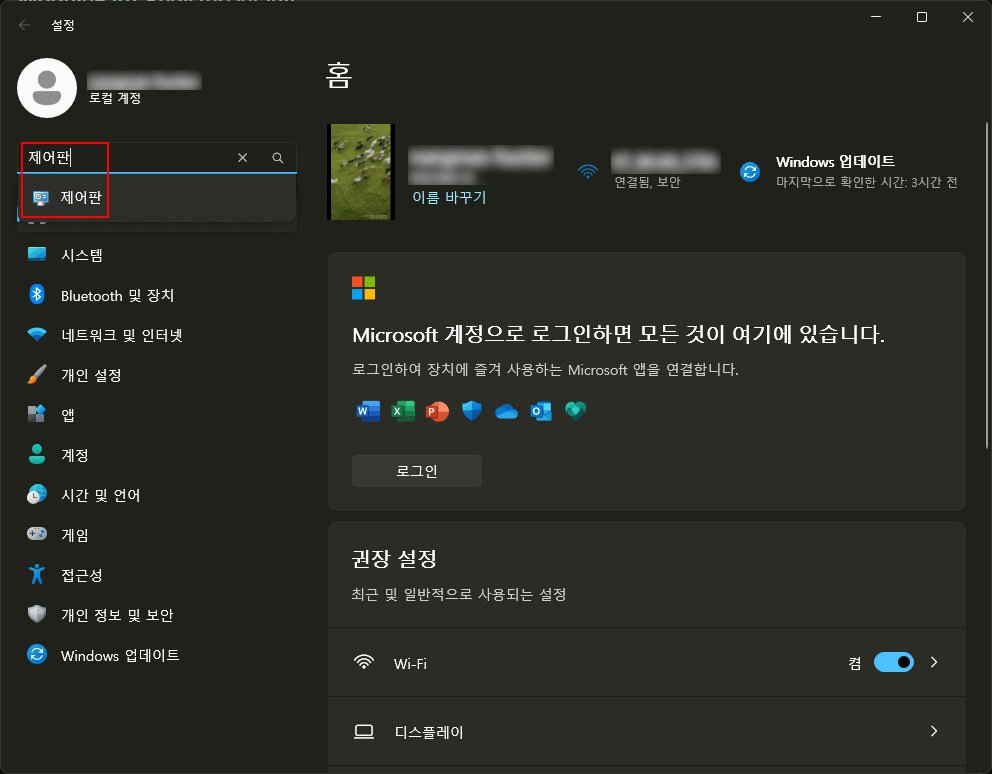Click the desktop wallpaper thumbnail
This screenshot has height=774, width=992.
361,172
